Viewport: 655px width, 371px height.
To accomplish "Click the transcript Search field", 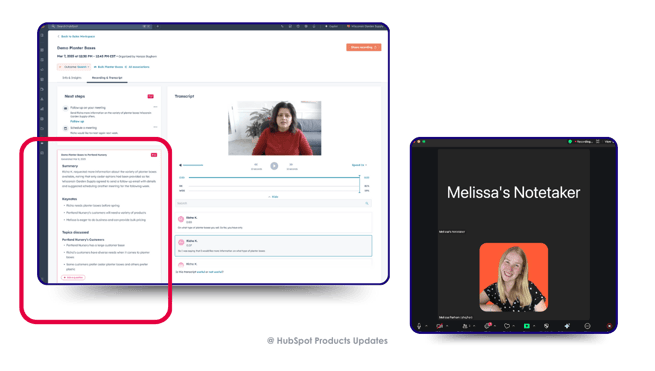I will click(x=273, y=203).
